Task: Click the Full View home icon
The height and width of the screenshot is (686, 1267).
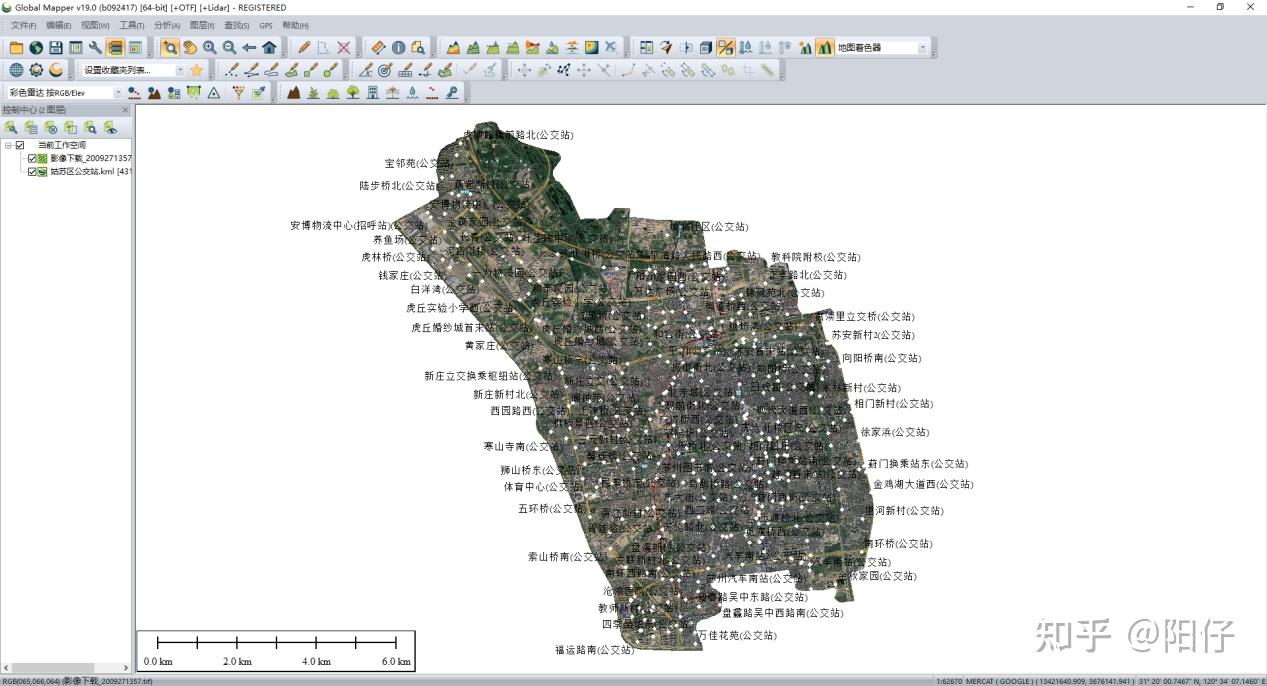Action: pyautogui.click(x=267, y=46)
